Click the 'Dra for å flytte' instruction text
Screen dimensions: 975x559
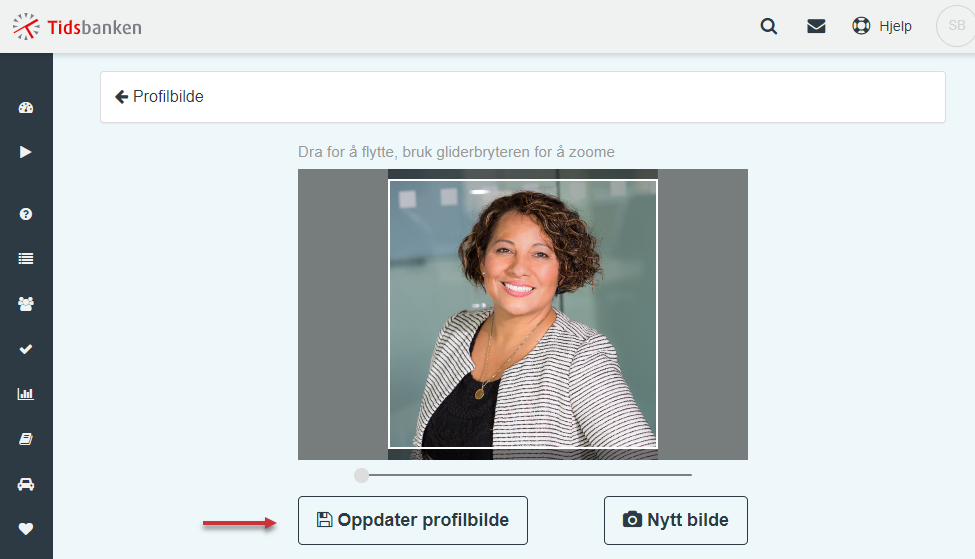coord(456,152)
